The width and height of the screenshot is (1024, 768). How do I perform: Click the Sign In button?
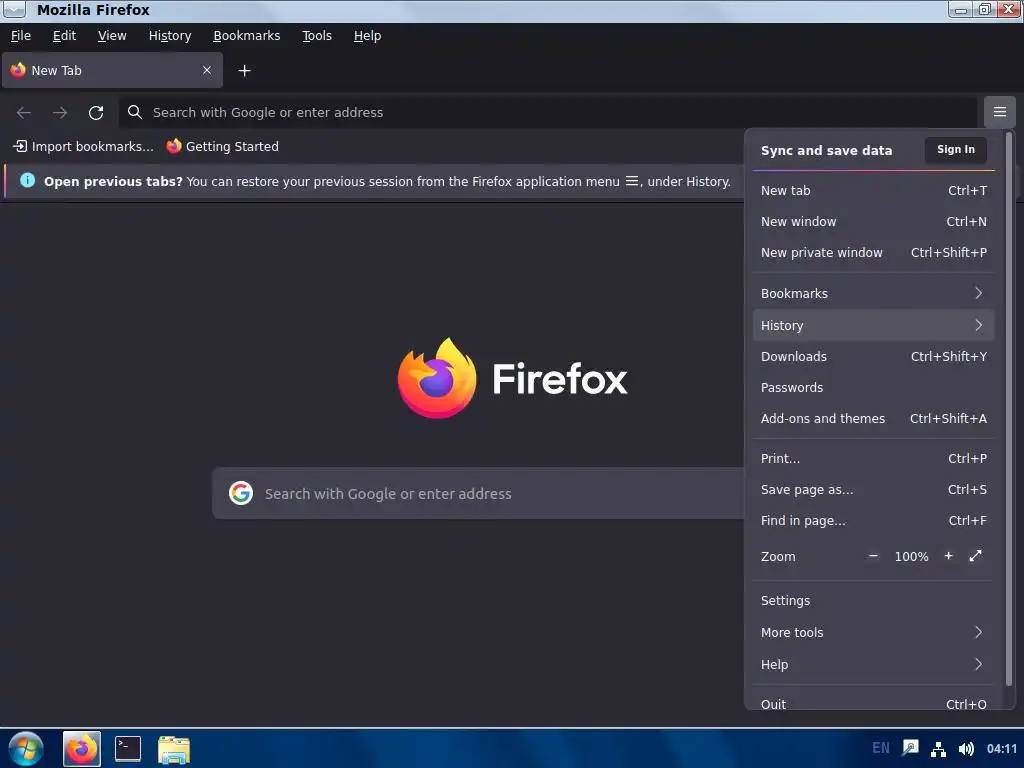(x=955, y=150)
